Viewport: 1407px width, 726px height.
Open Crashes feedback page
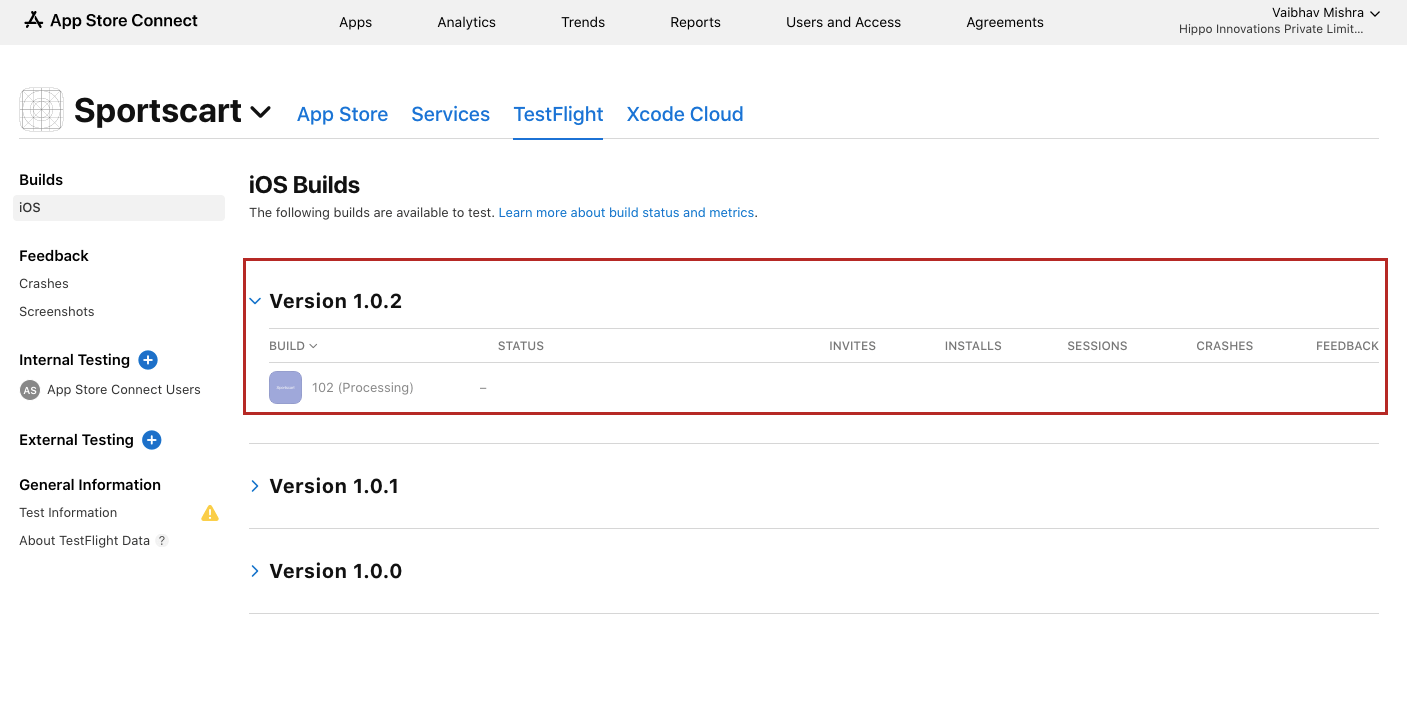coord(44,284)
